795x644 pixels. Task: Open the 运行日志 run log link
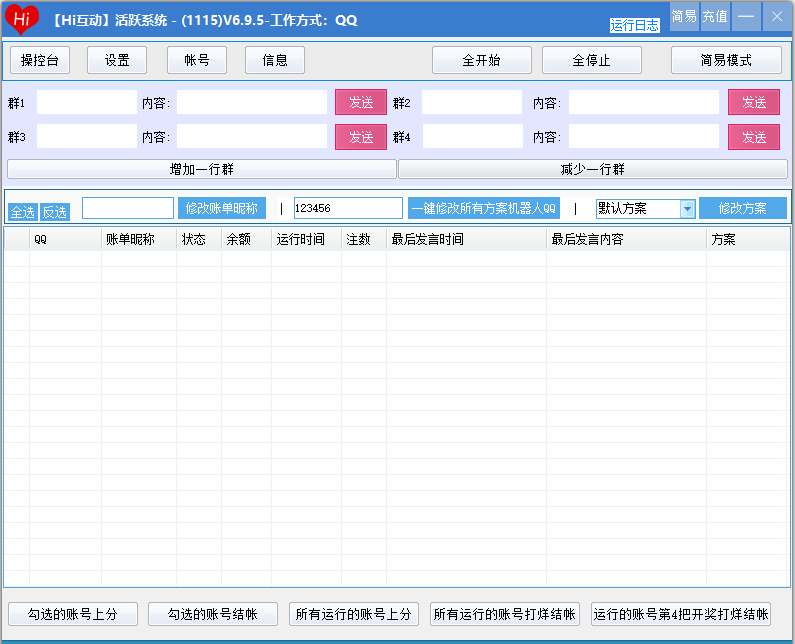pos(634,25)
